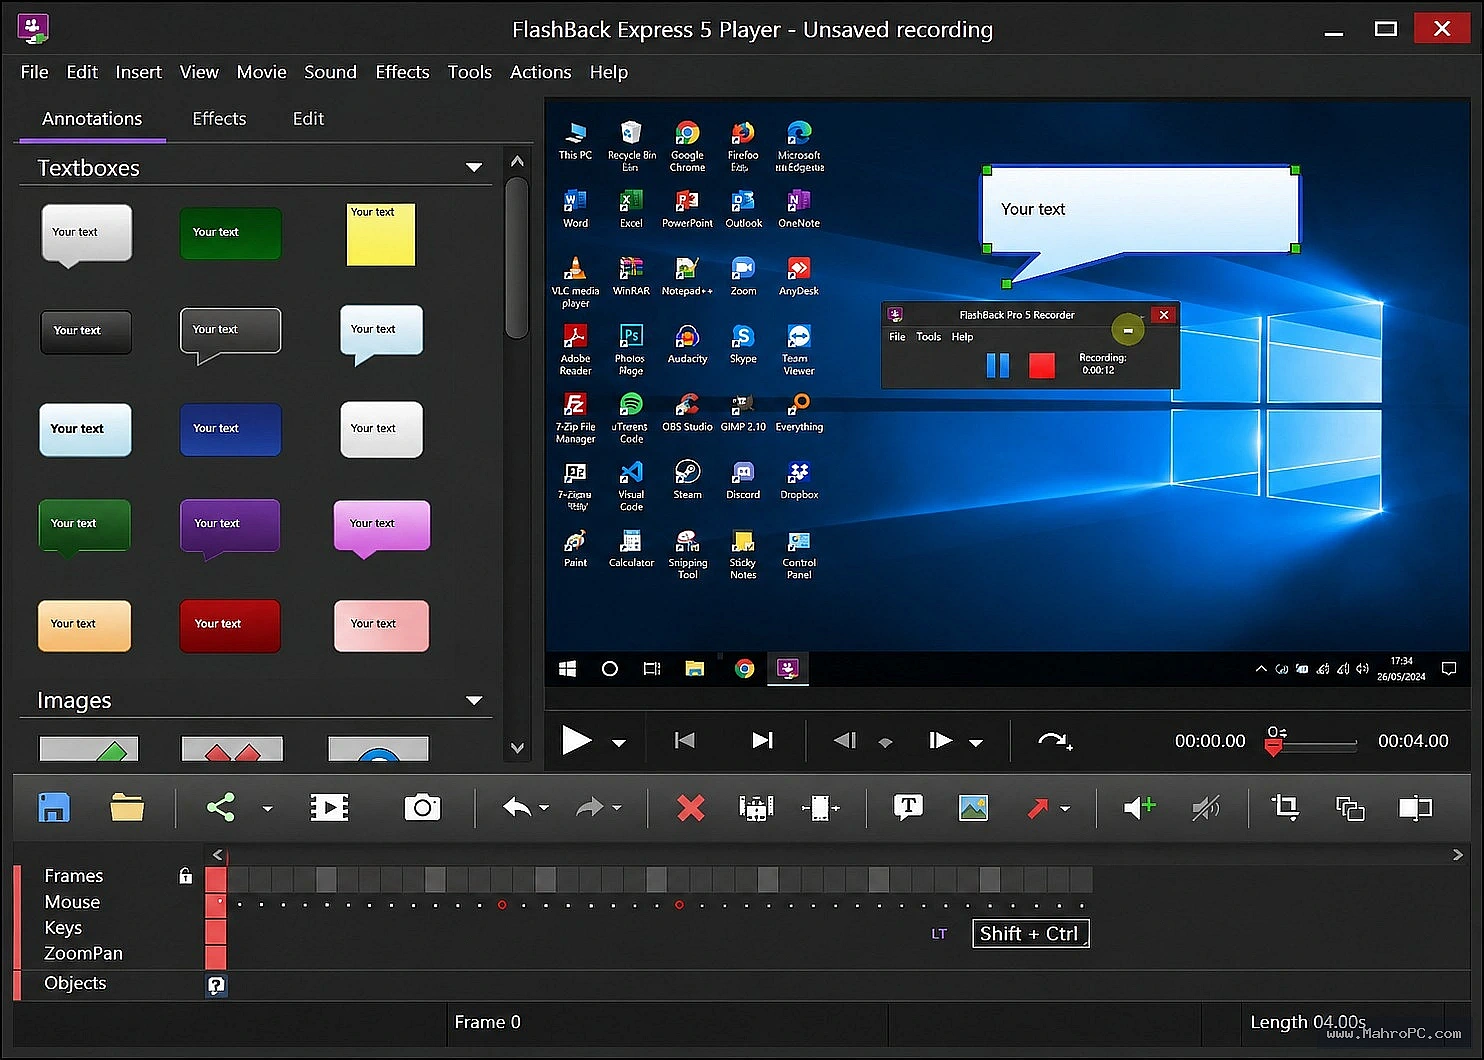Add sound with the speaker plus icon
Image resolution: width=1484 pixels, height=1060 pixels.
click(x=1139, y=807)
